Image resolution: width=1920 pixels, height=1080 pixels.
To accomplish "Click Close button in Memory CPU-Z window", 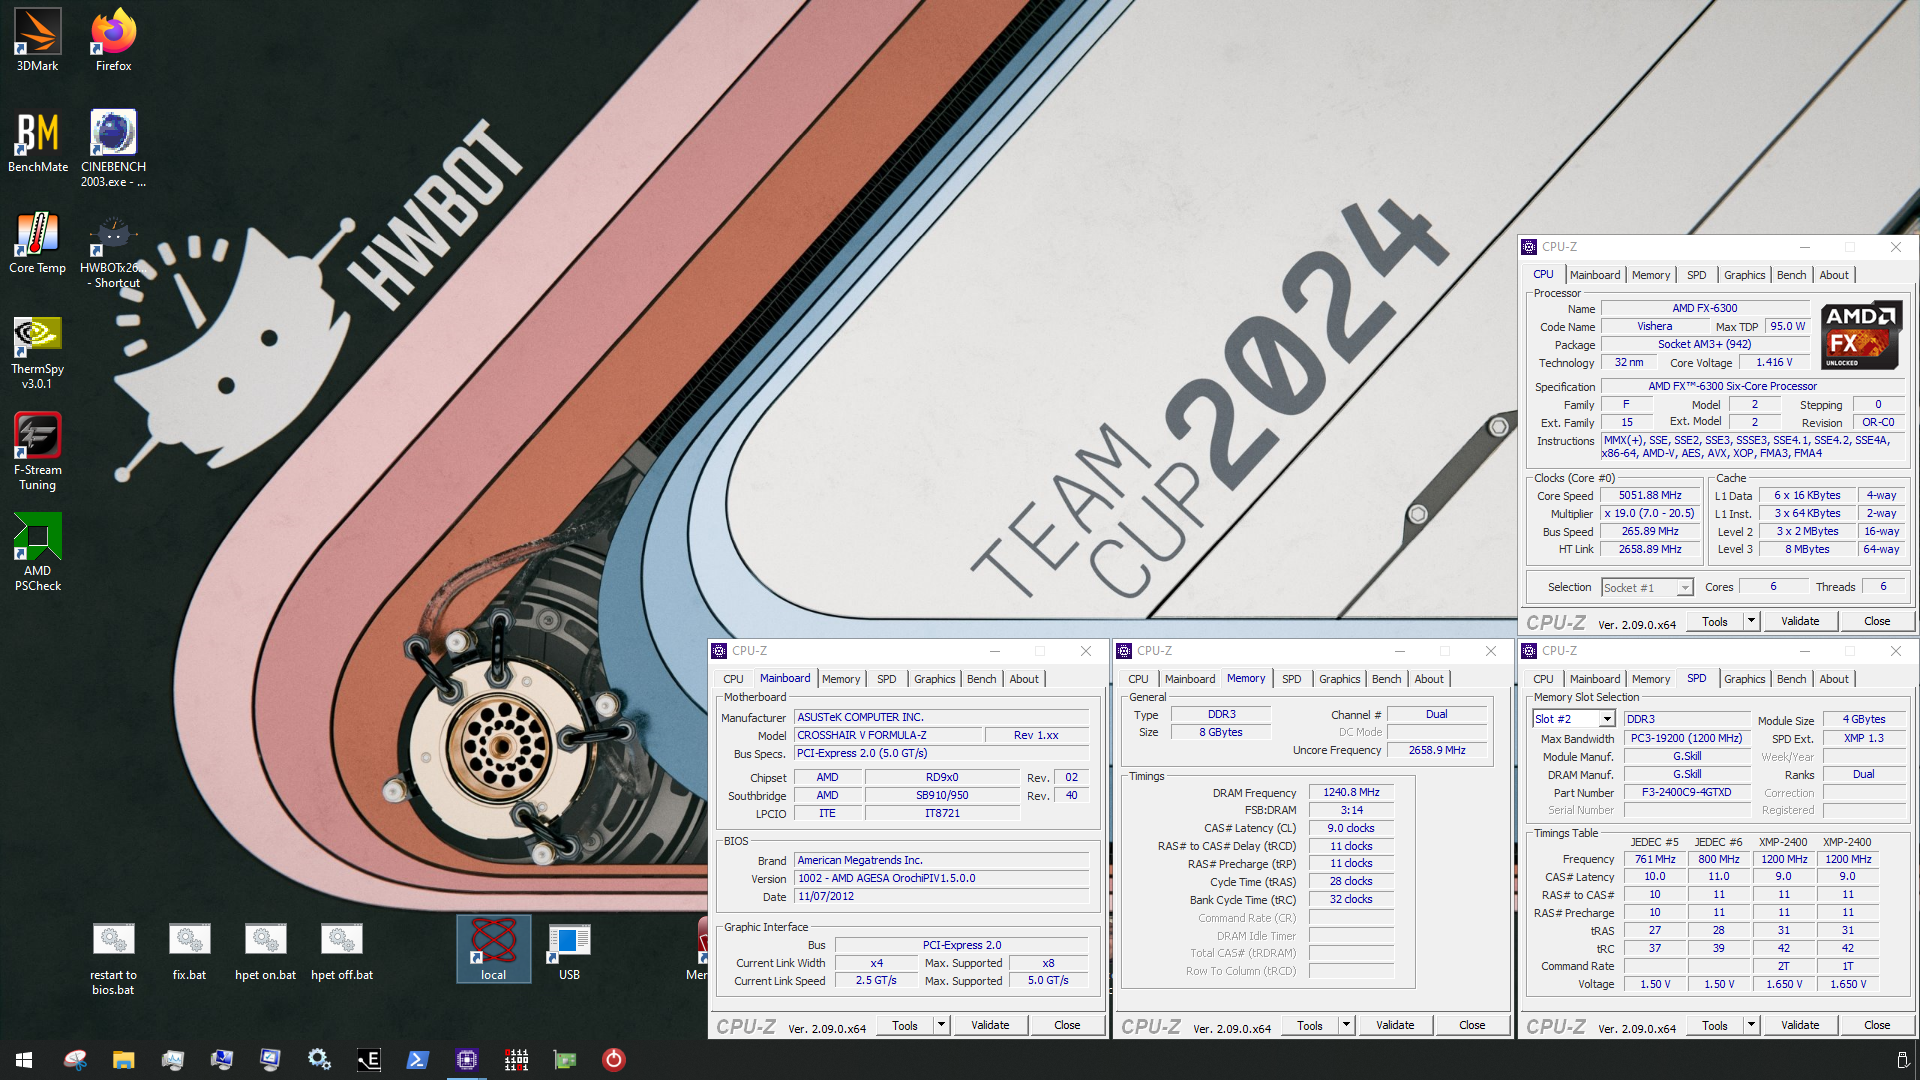I will 1472,1025.
